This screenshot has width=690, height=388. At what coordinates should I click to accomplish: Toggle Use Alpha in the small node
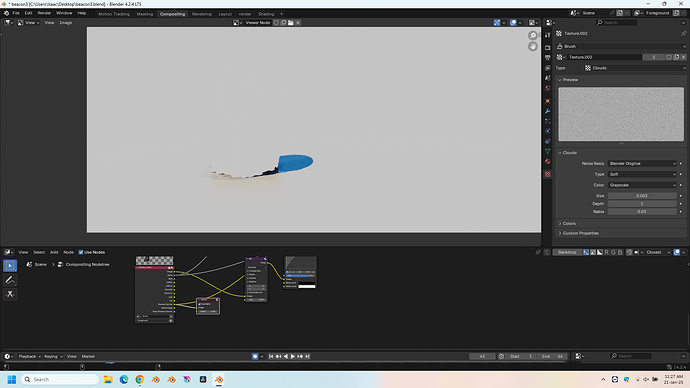pos(200,304)
